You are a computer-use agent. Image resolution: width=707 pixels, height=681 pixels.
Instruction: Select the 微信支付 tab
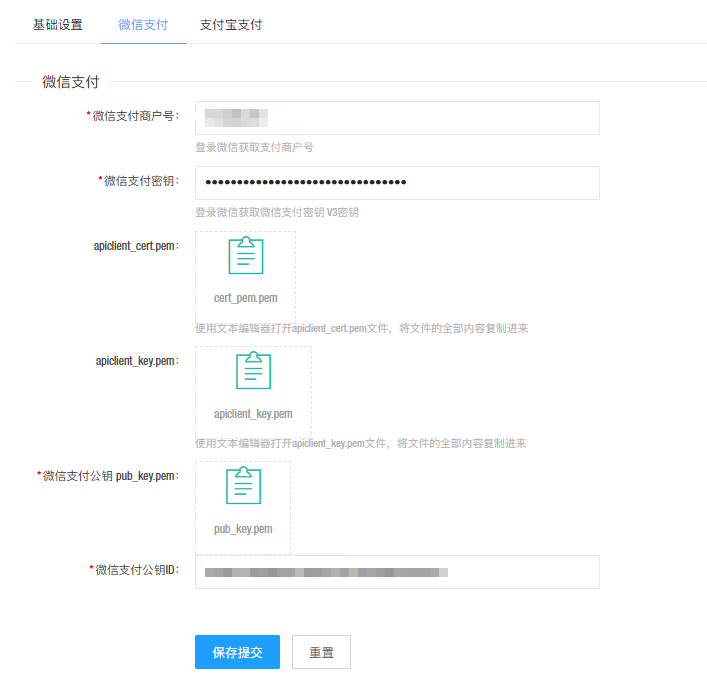(143, 25)
